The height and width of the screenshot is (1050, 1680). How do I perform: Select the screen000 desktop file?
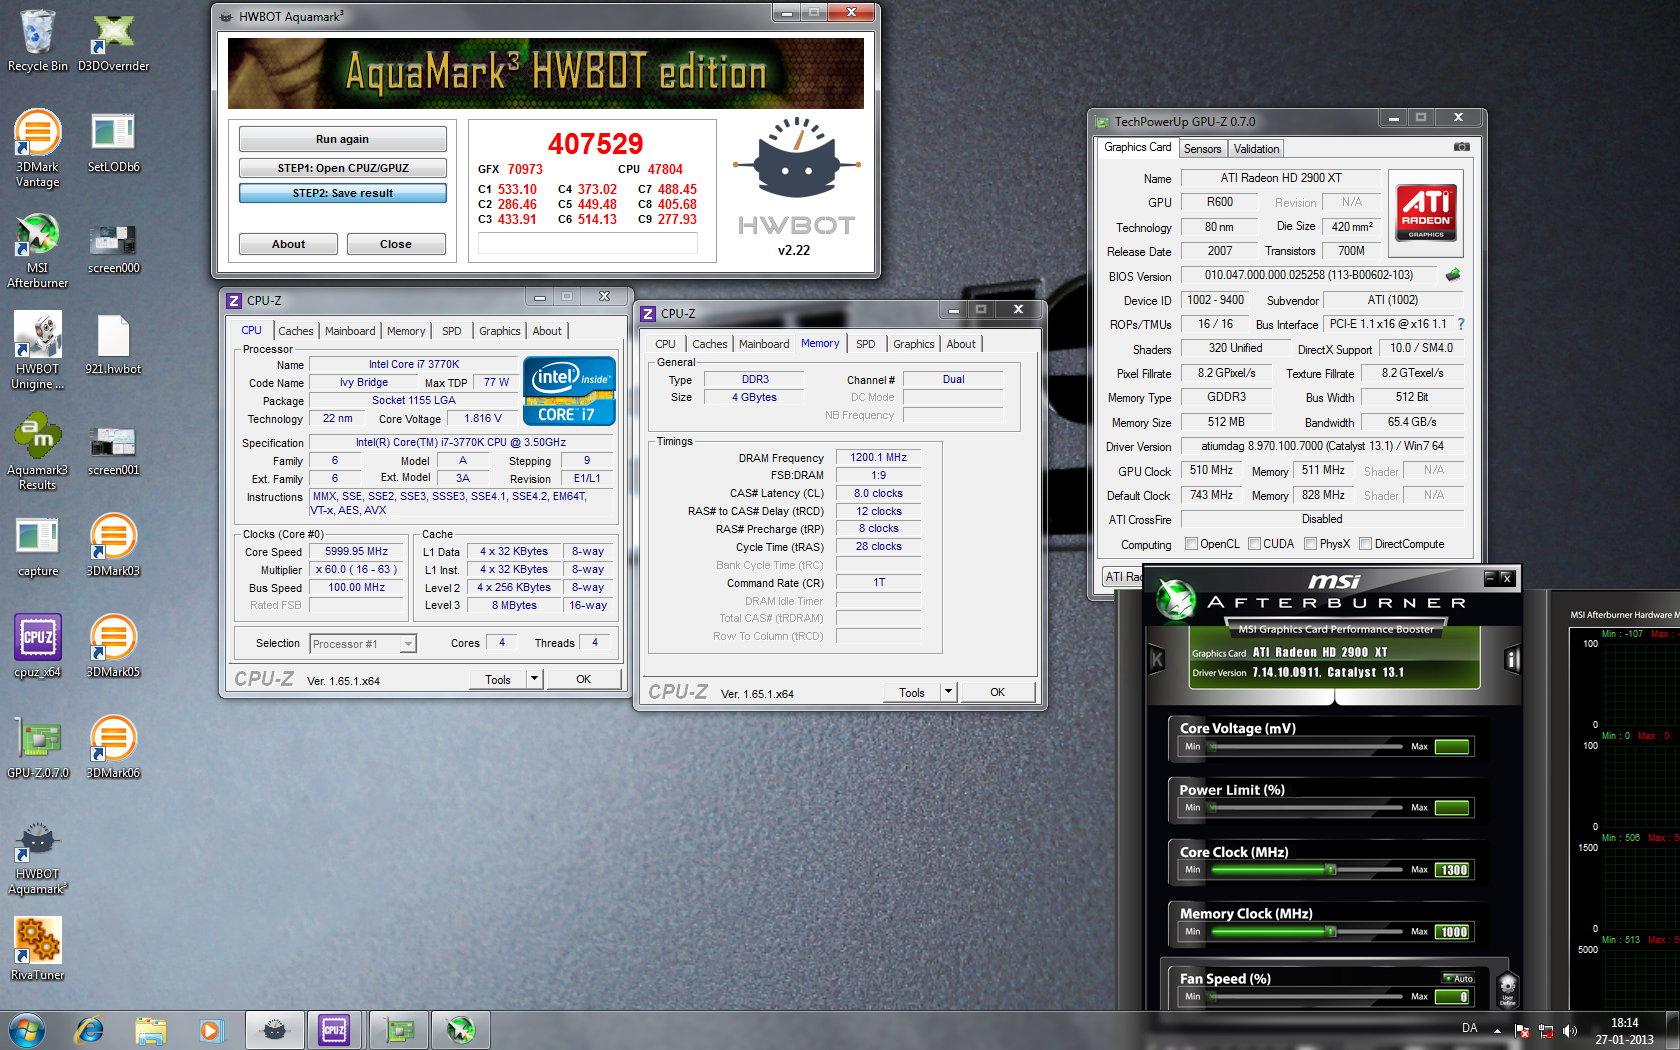(x=113, y=246)
